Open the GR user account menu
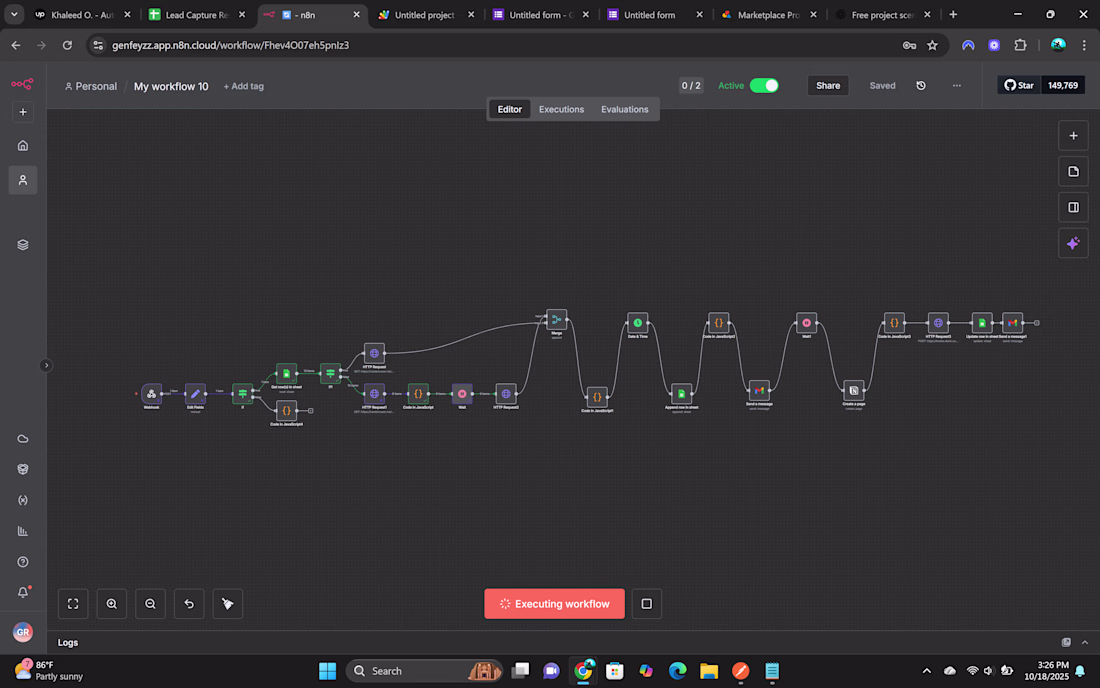Viewport: 1100px width, 688px height. pos(23,632)
